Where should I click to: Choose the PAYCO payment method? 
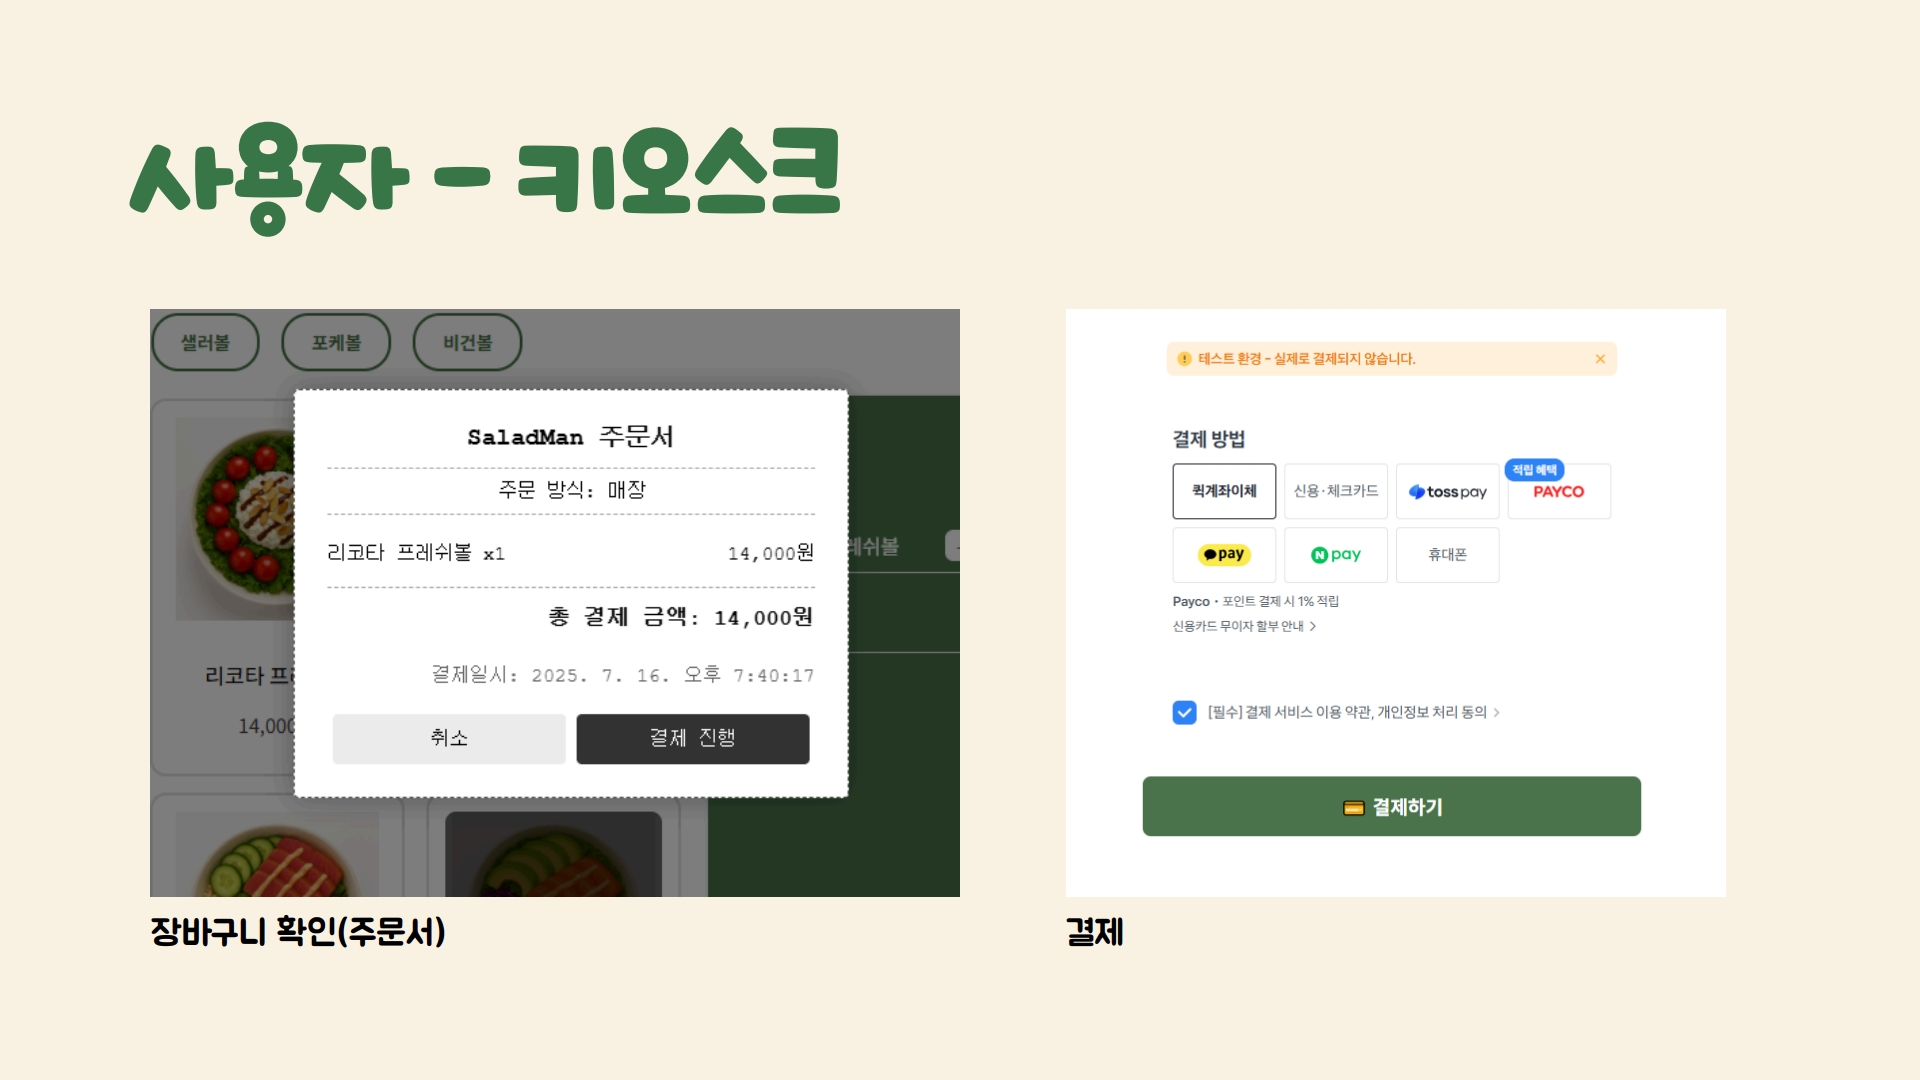click(x=1559, y=491)
